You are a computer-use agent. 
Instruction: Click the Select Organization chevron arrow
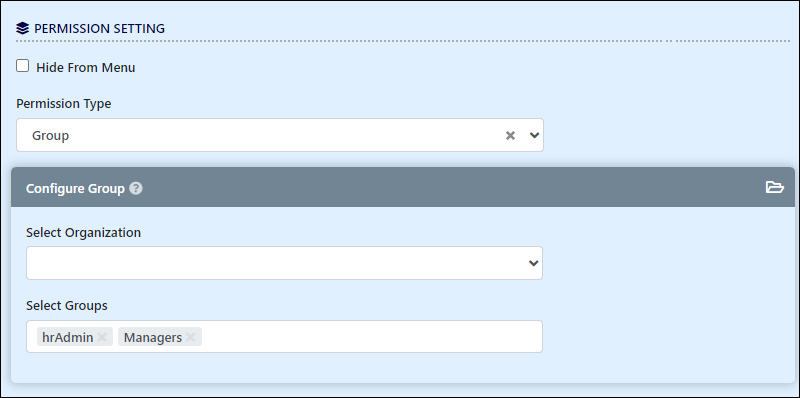534,263
